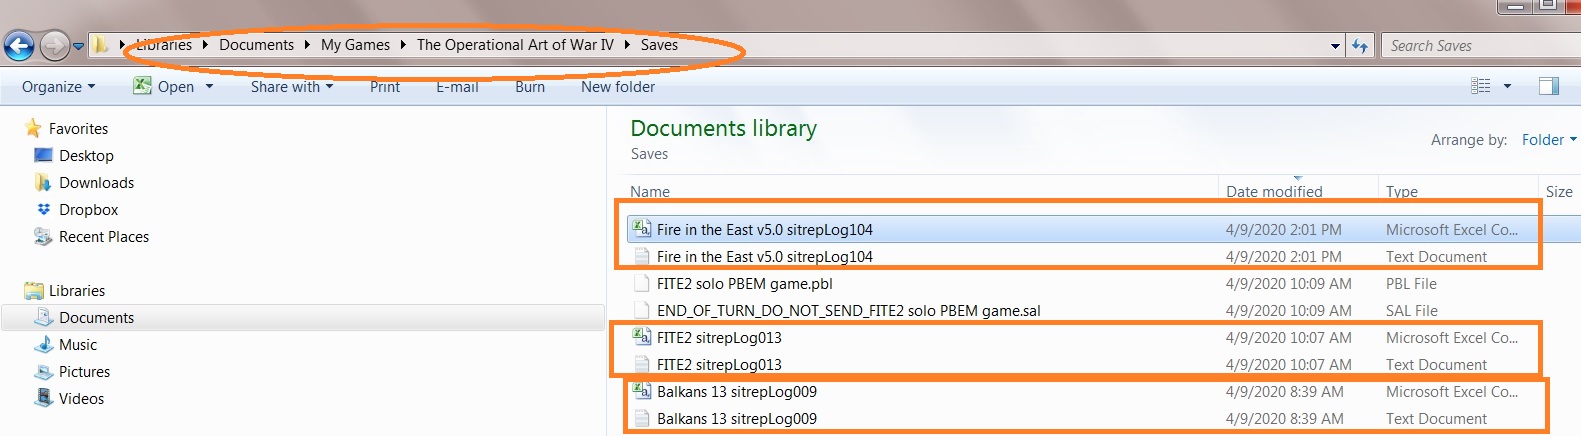Open the recent locations dropdown arrow
The width and height of the screenshot is (1581, 436).
point(78,46)
